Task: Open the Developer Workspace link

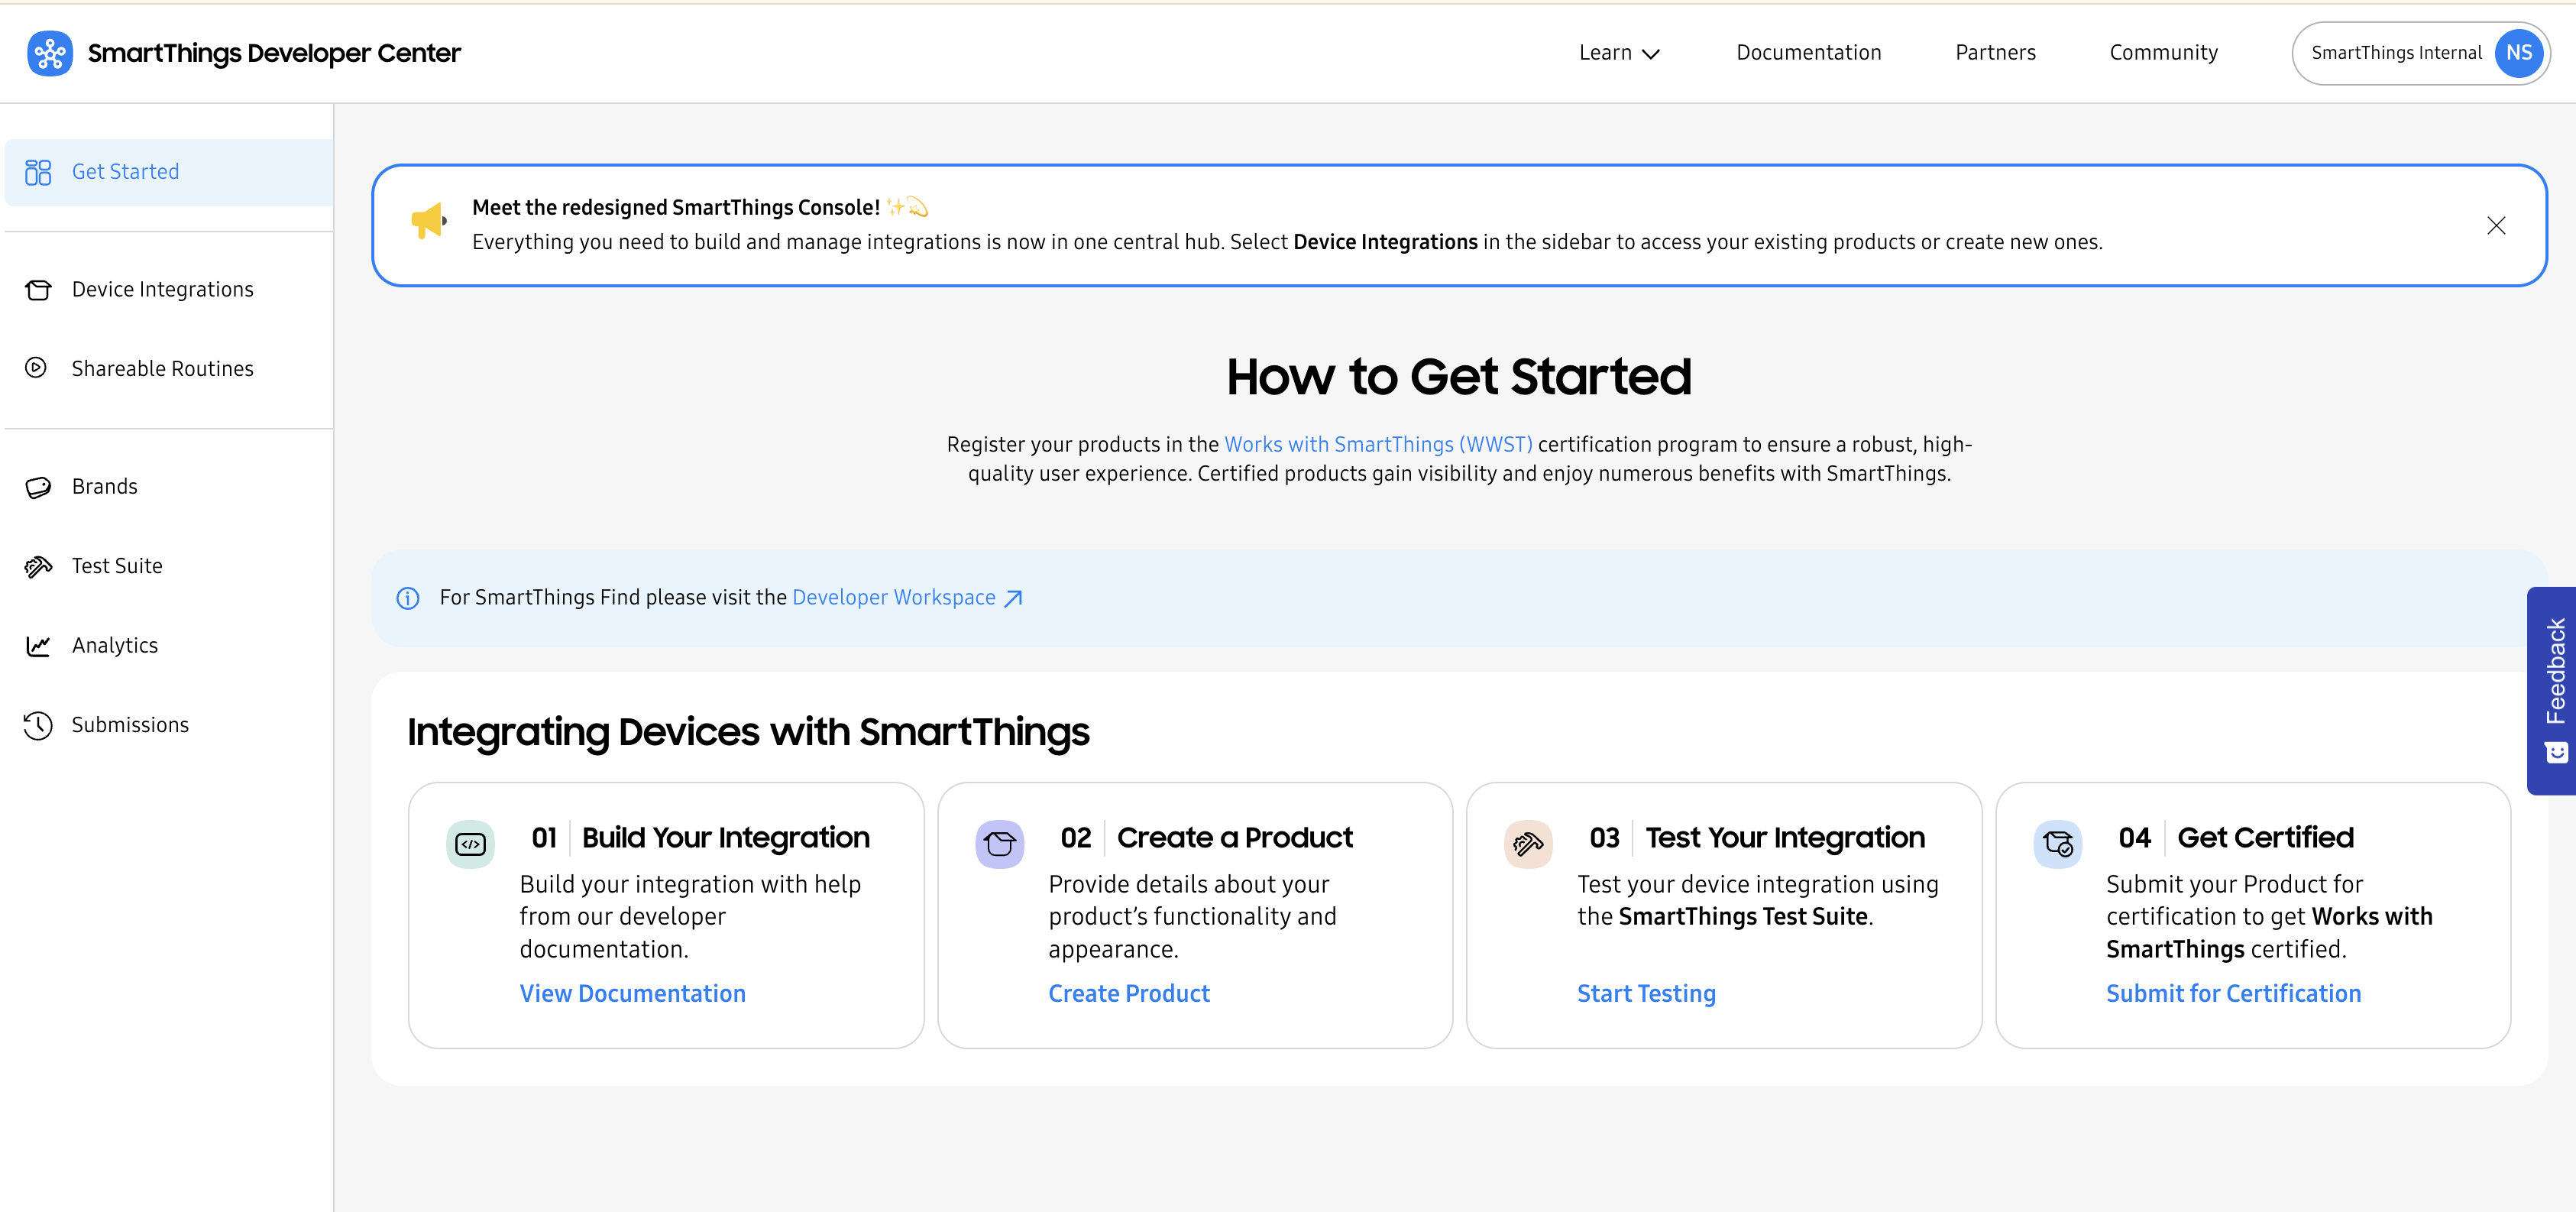Action: click(894, 598)
